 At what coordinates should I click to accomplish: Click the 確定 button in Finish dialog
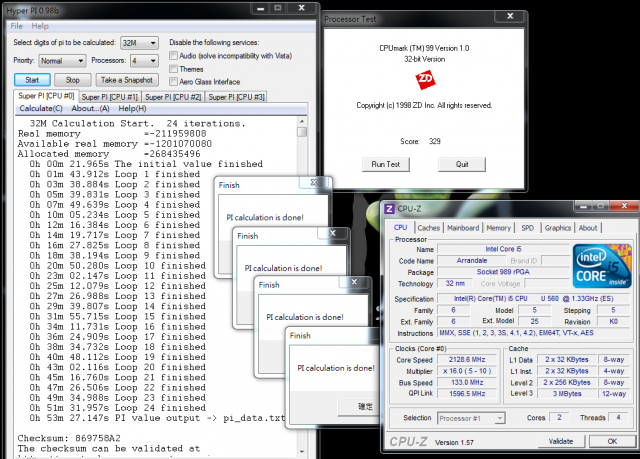(x=360, y=407)
